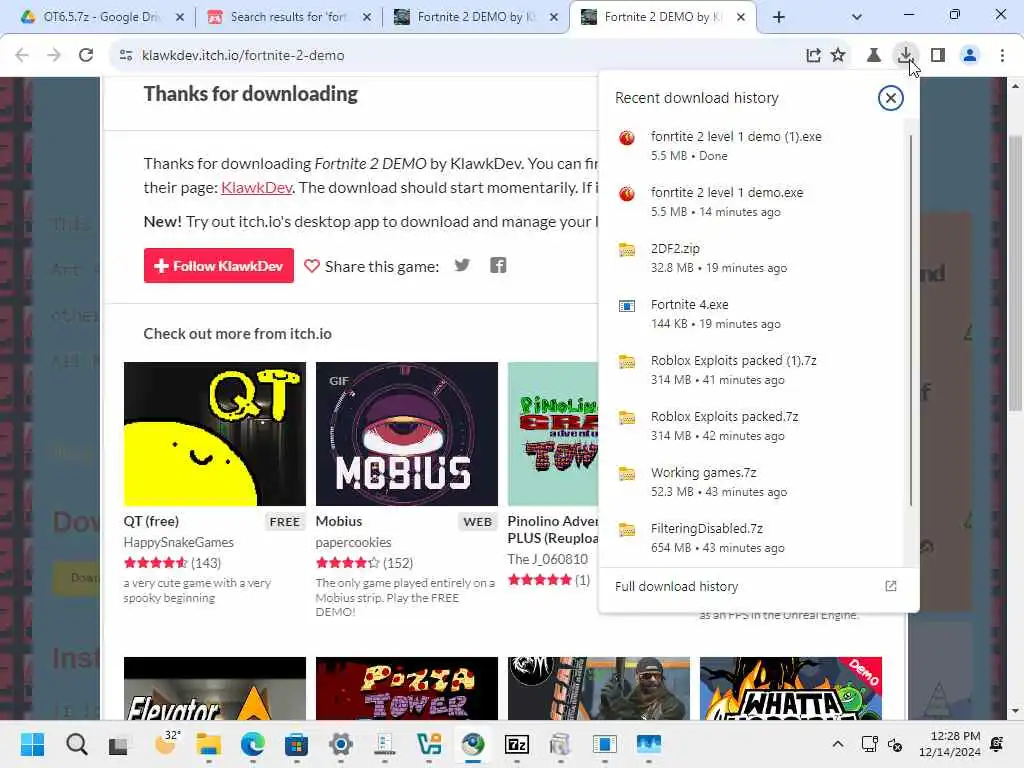
Task: Open Roblox Exploits packed.7z from 42 minutes ago
Action: click(x=754, y=426)
